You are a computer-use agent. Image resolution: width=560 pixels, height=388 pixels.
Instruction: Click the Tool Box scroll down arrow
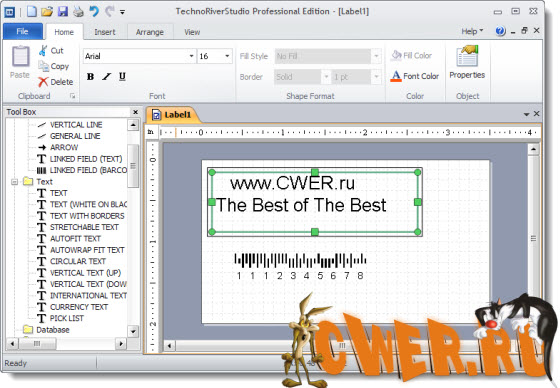coord(133,331)
